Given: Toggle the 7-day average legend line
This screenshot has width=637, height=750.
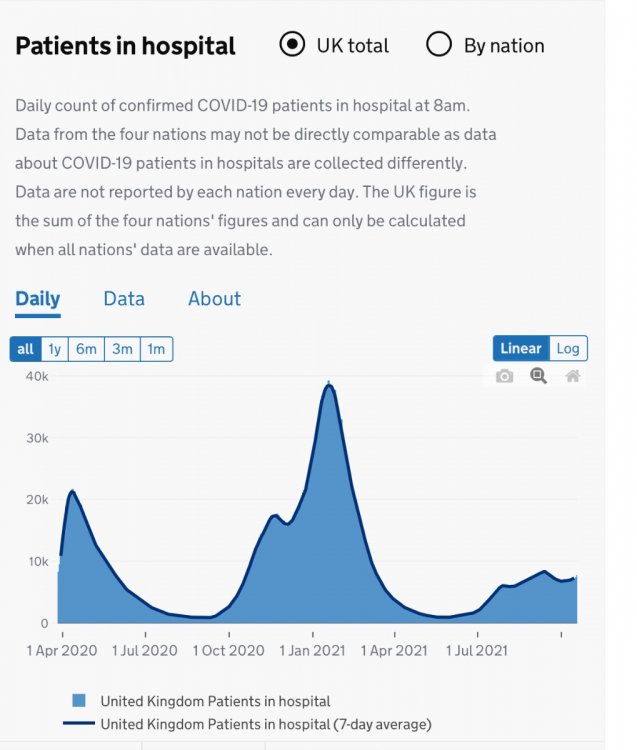Looking at the screenshot, I should (78, 723).
